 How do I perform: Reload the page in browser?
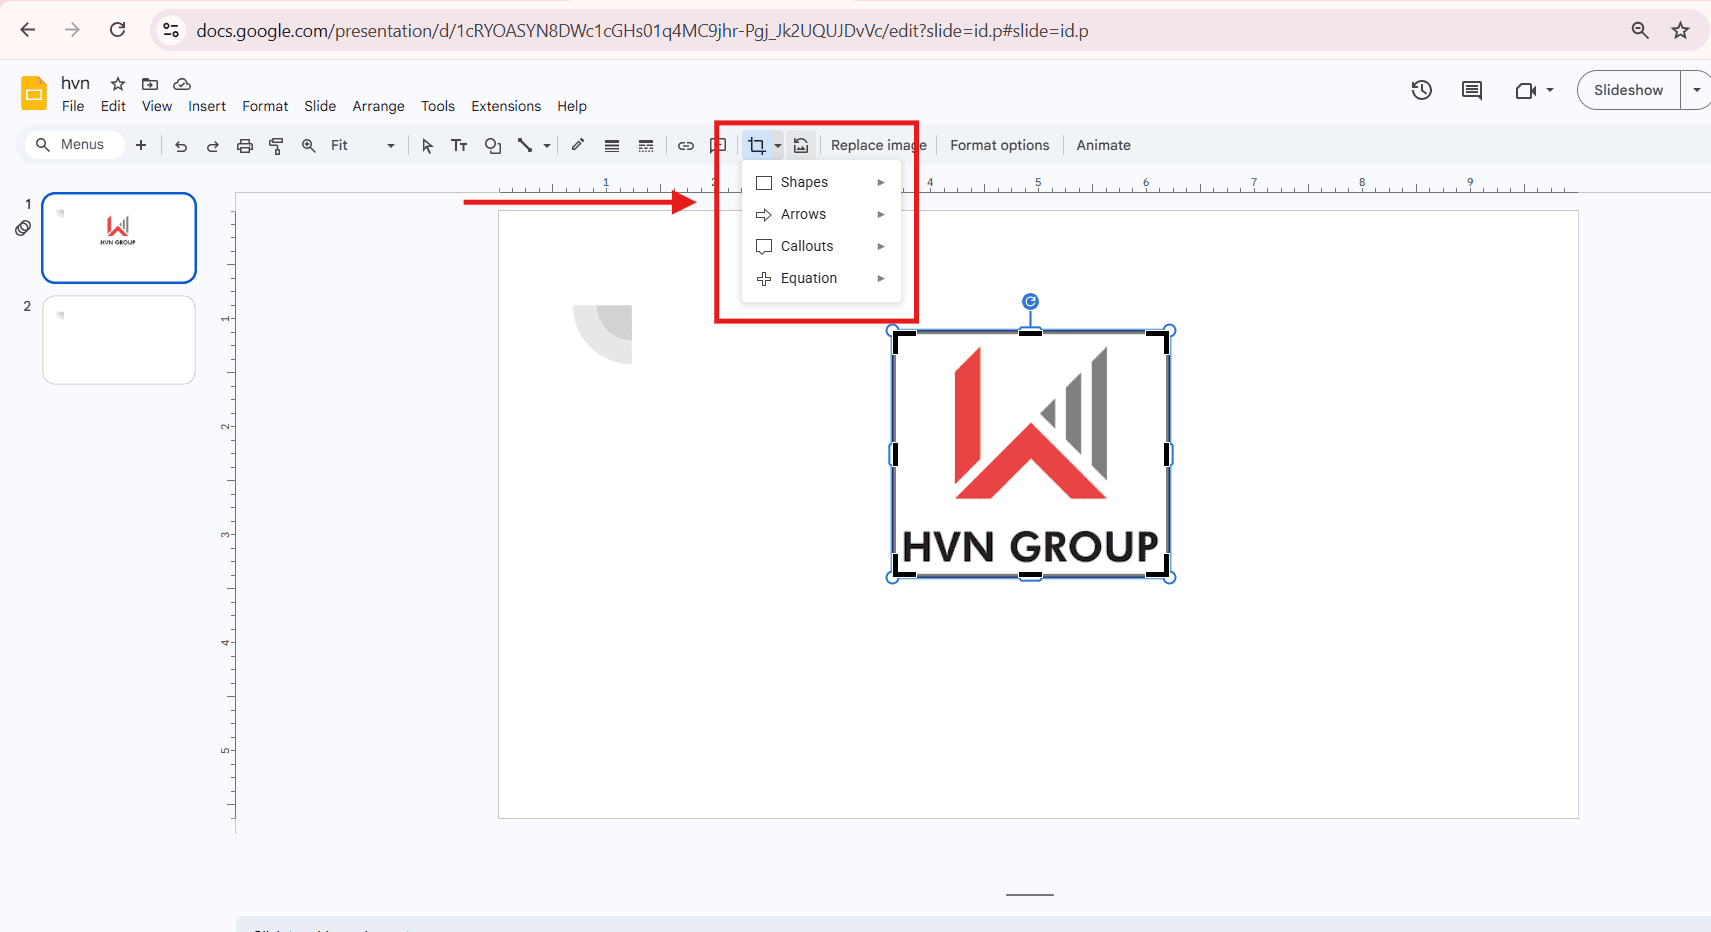point(117,30)
